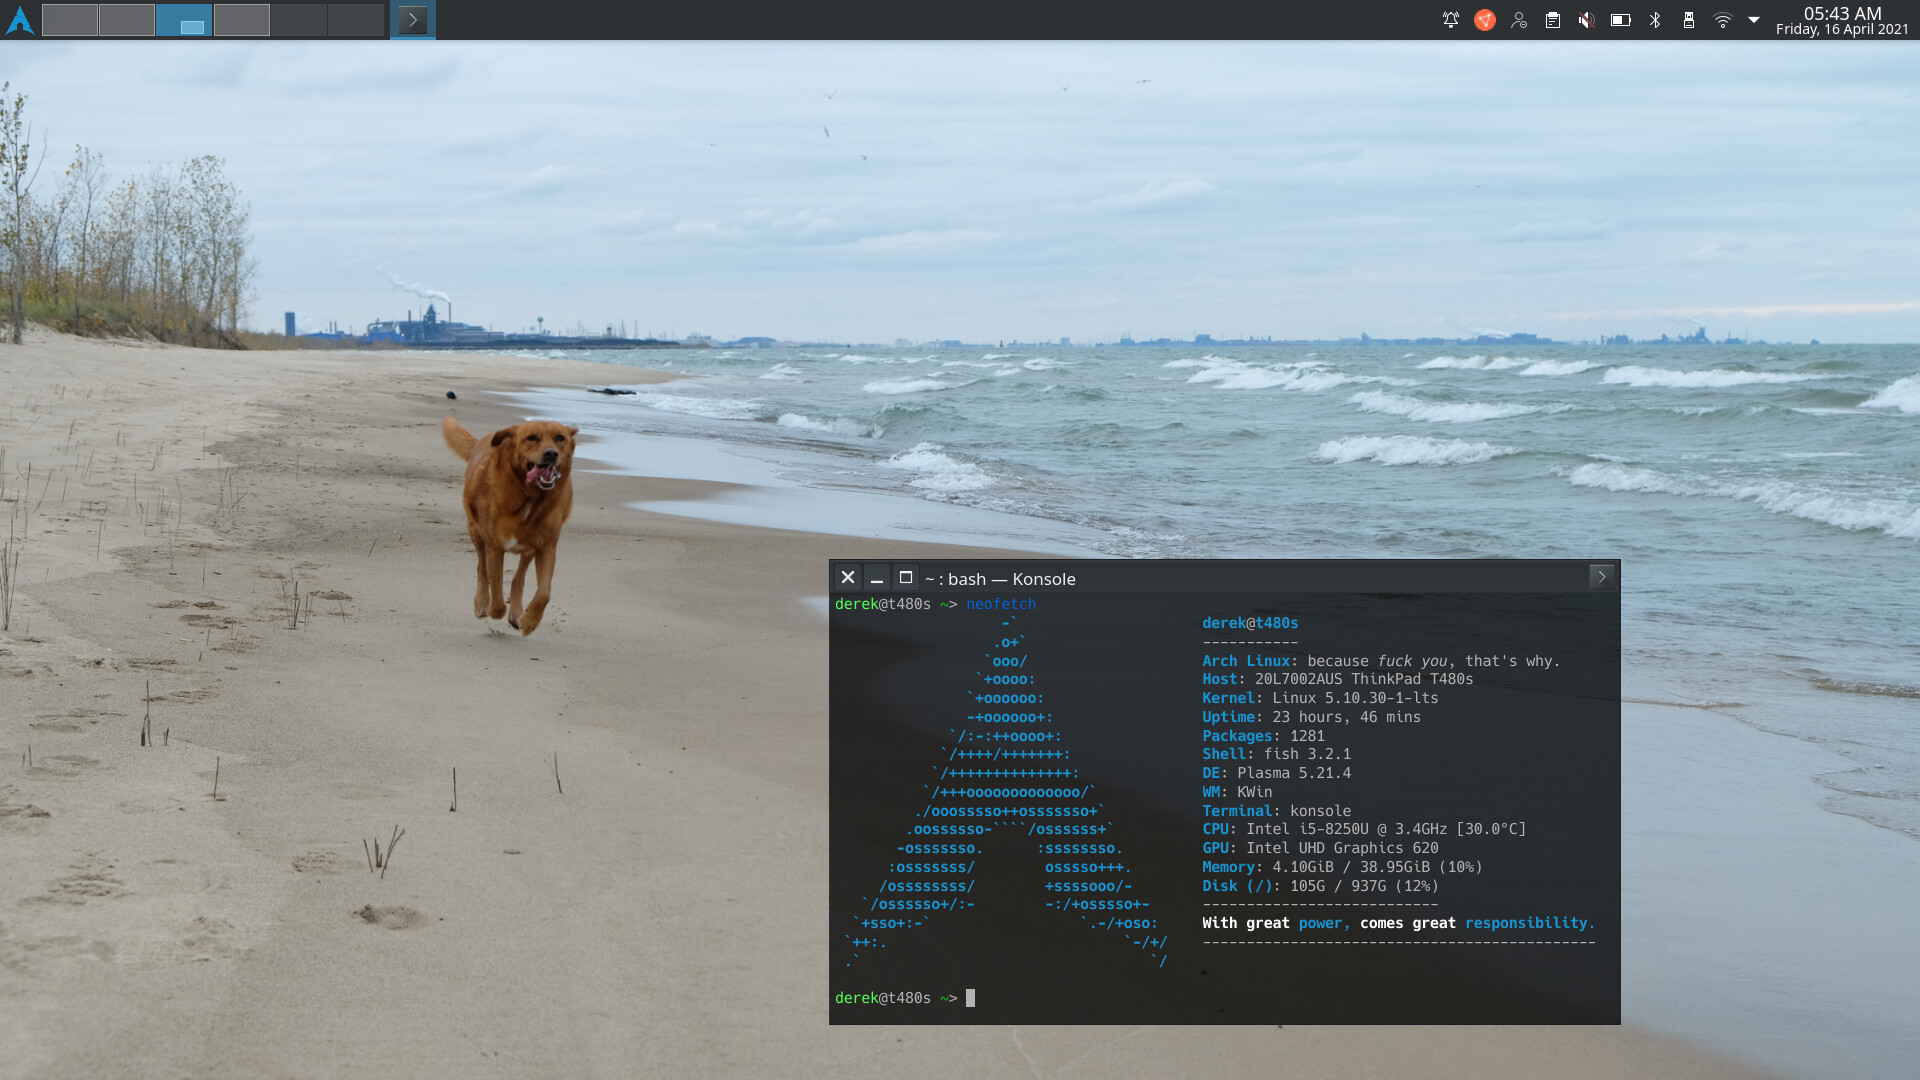Open the user status tray icon
Viewport: 1920px width, 1080px height.
coord(1519,20)
